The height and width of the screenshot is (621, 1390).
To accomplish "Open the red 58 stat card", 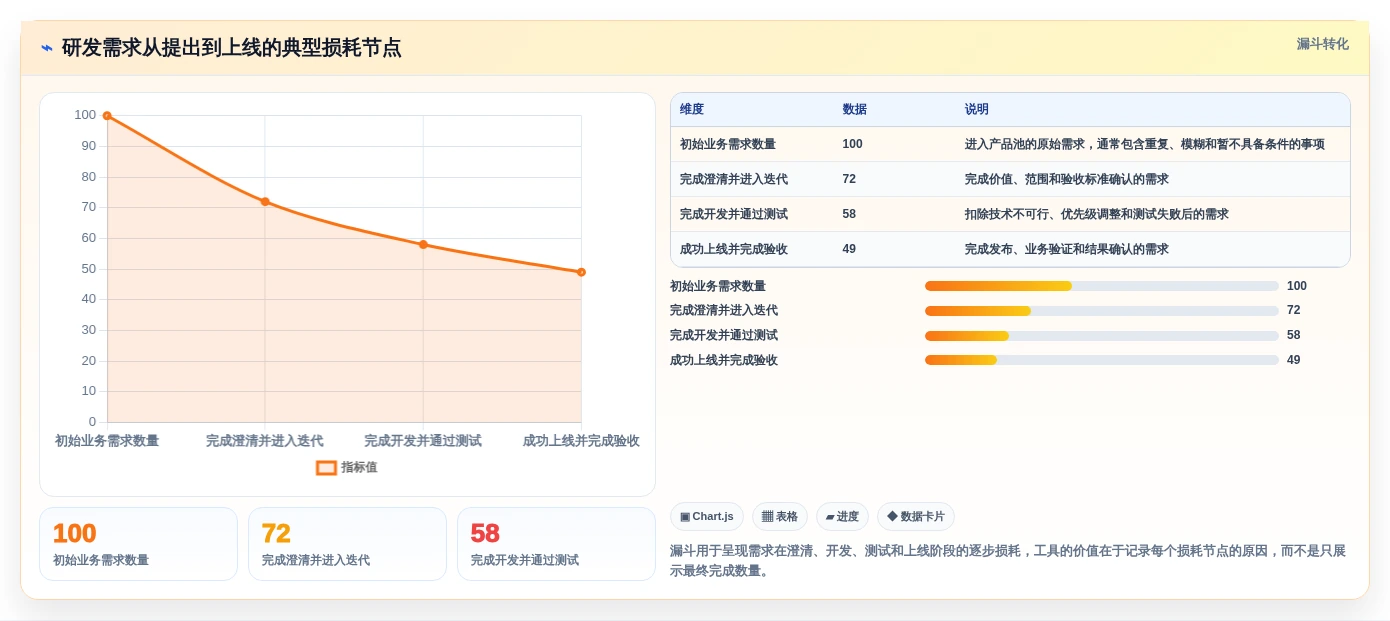I will 556,544.
